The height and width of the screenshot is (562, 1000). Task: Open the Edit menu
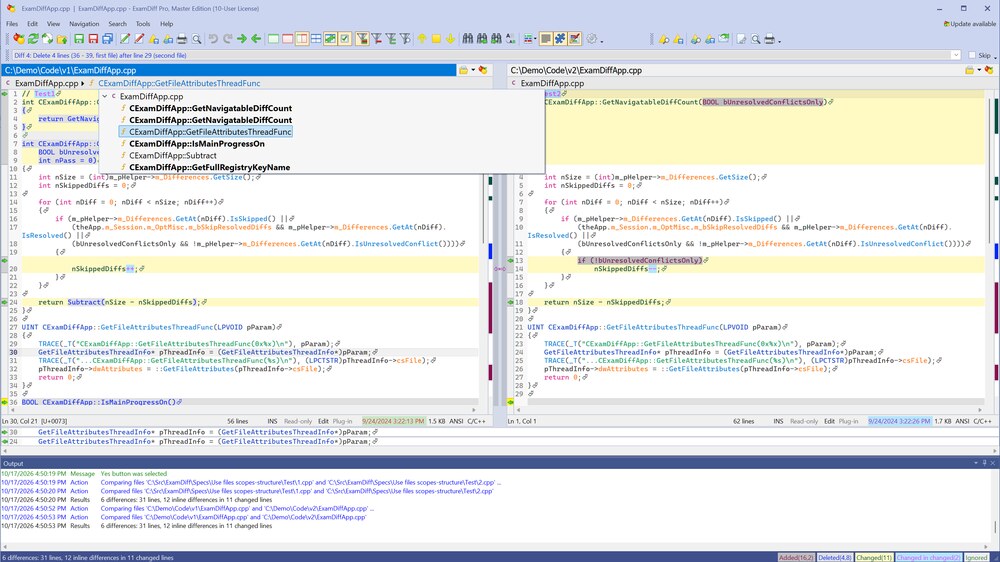tap(33, 24)
